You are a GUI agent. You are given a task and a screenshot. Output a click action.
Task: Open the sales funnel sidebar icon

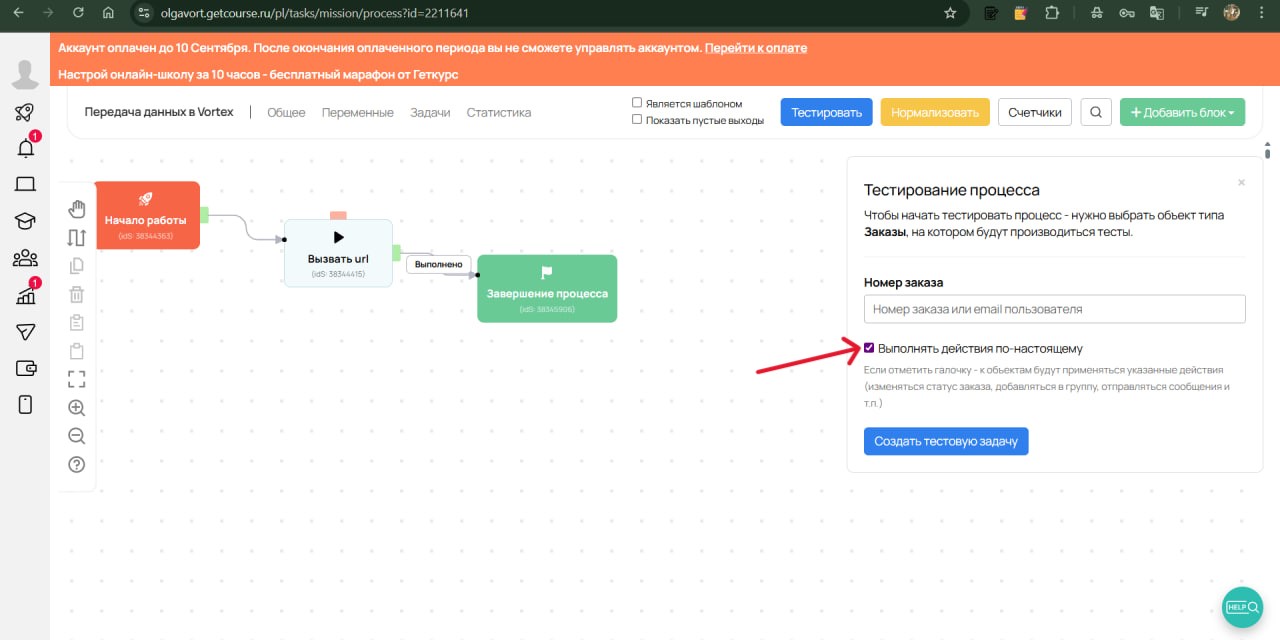click(x=26, y=331)
